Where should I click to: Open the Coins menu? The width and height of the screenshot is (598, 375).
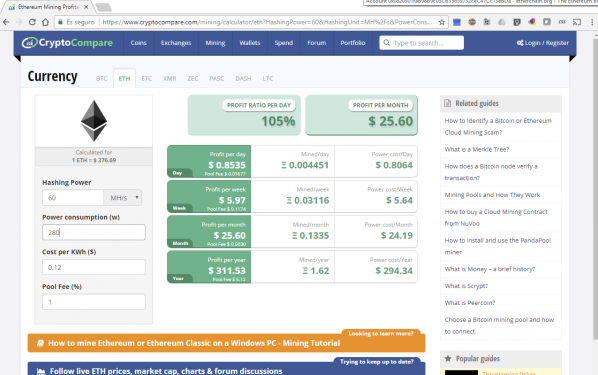[138, 43]
